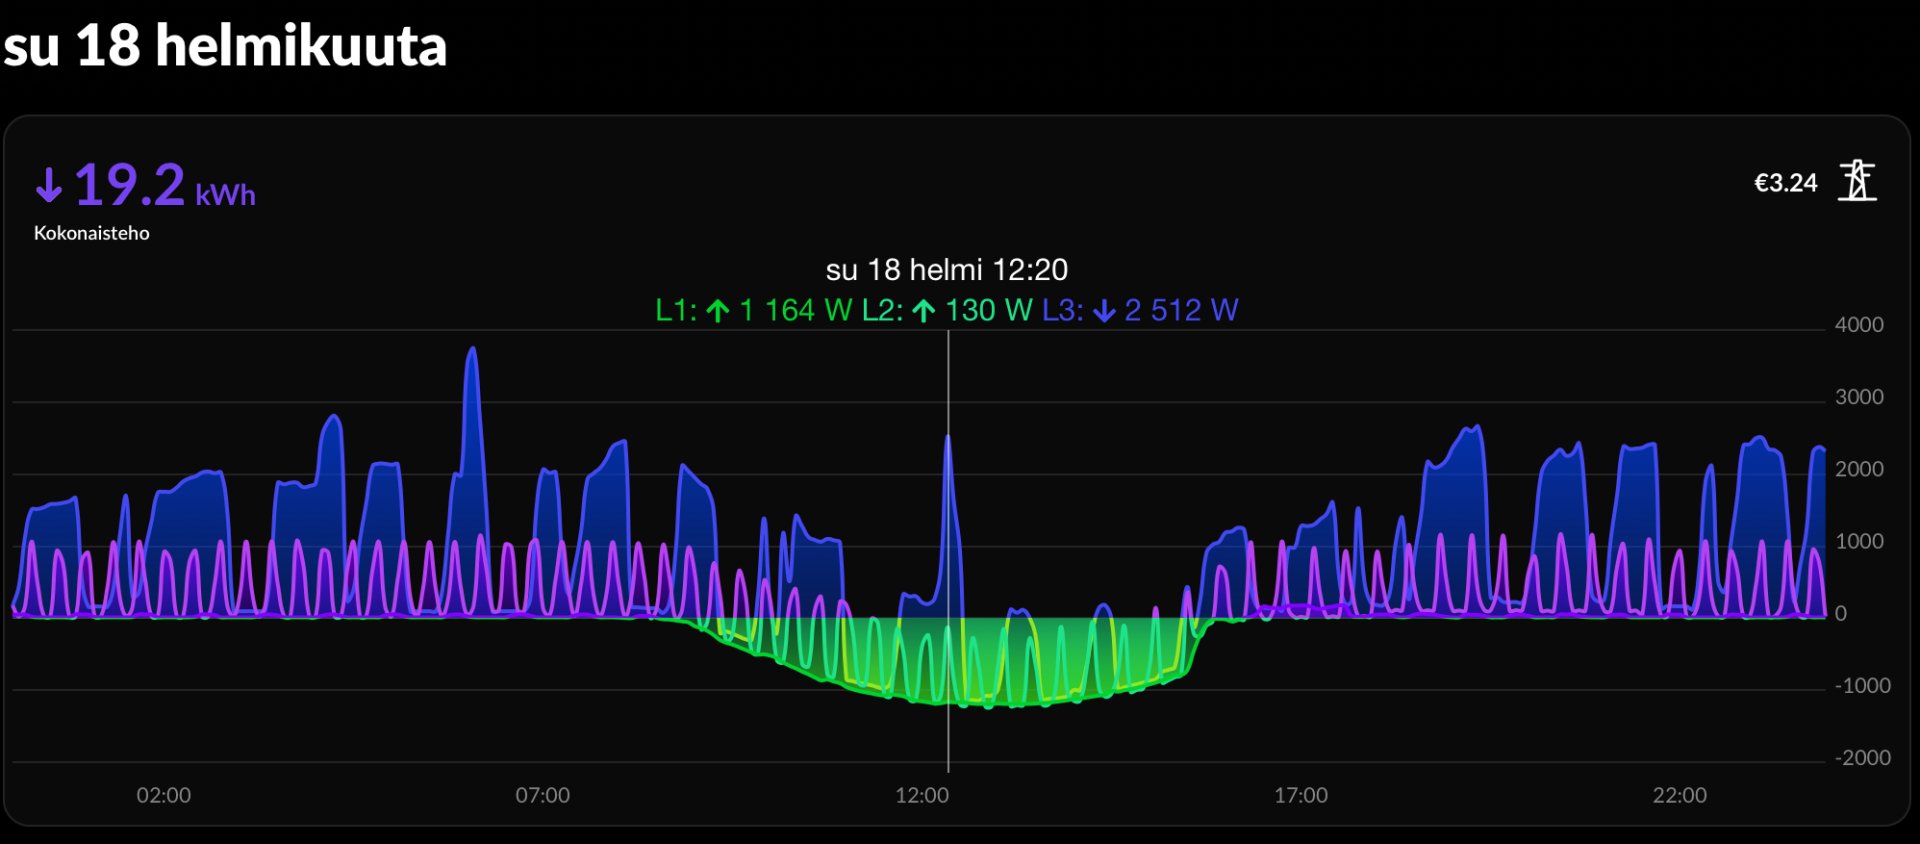Click the power grid pylon icon
This screenshot has height=844, width=1920.
1857,181
